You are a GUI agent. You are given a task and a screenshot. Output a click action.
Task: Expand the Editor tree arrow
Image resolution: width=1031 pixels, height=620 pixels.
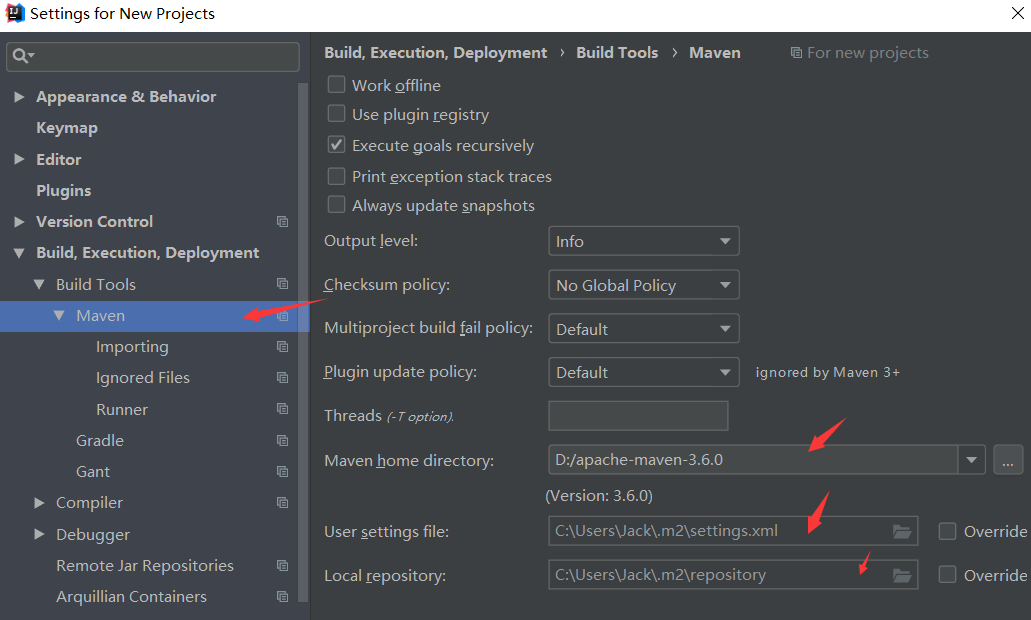19,159
